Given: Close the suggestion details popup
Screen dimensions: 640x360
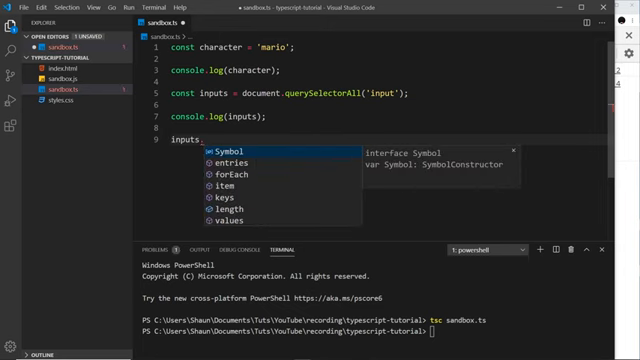Looking at the screenshot, I should point(513,151).
